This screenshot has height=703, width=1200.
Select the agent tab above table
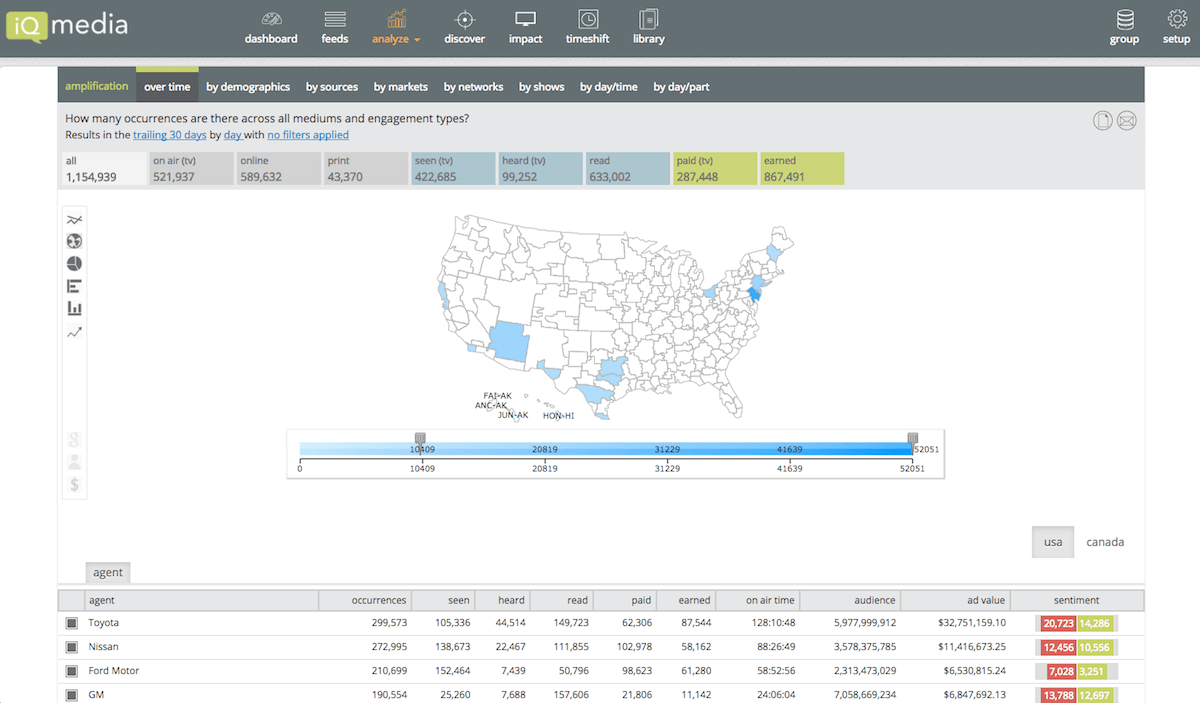[x=108, y=572]
